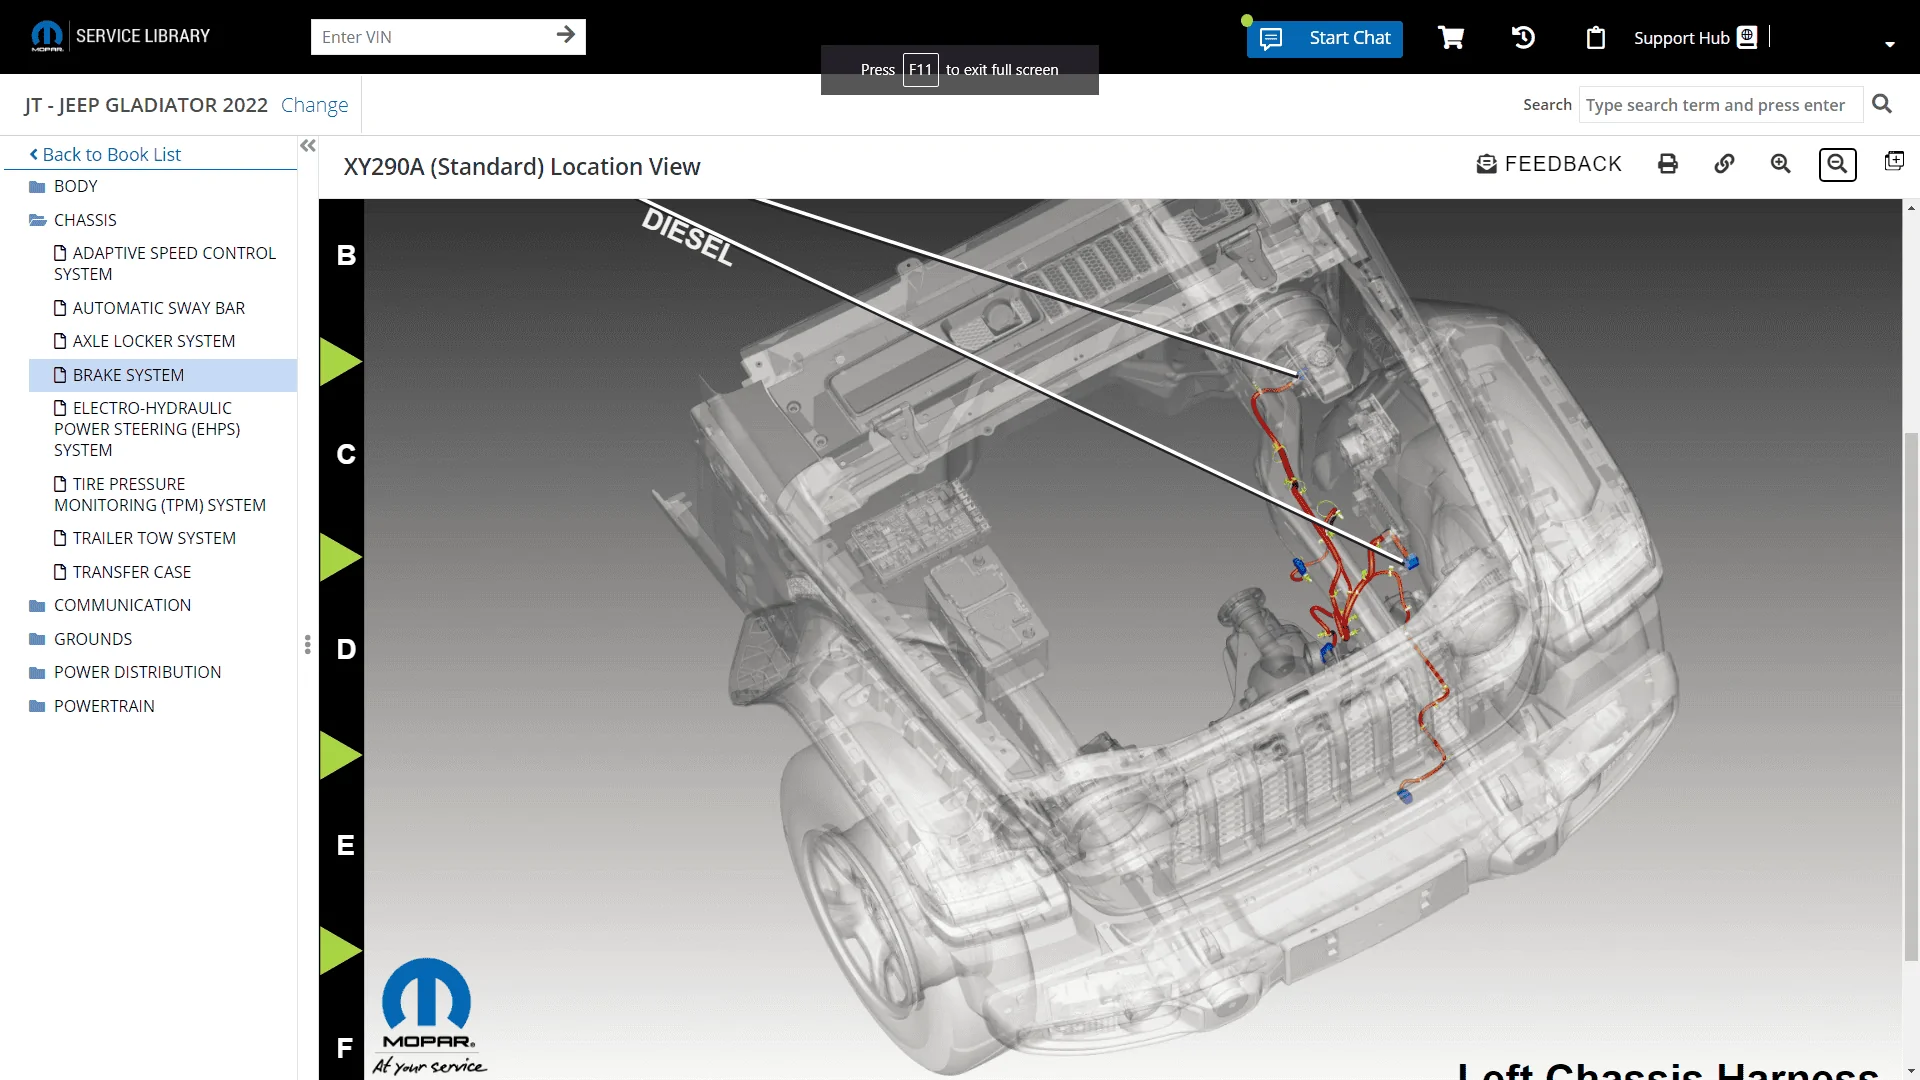The width and height of the screenshot is (1920, 1080).
Task: Go back to Book List
Action: 105,154
